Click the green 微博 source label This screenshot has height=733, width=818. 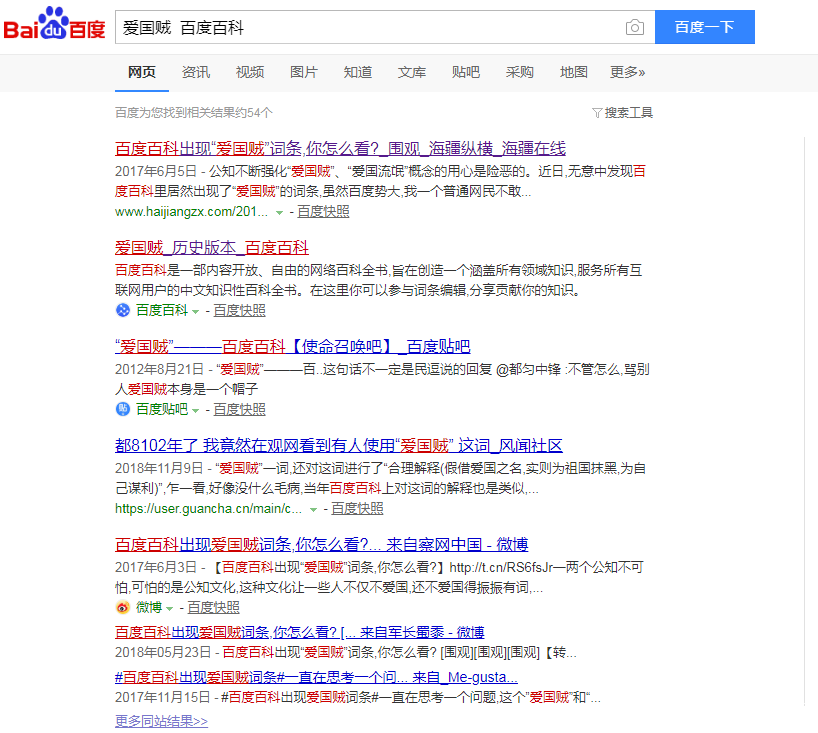(149, 607)
